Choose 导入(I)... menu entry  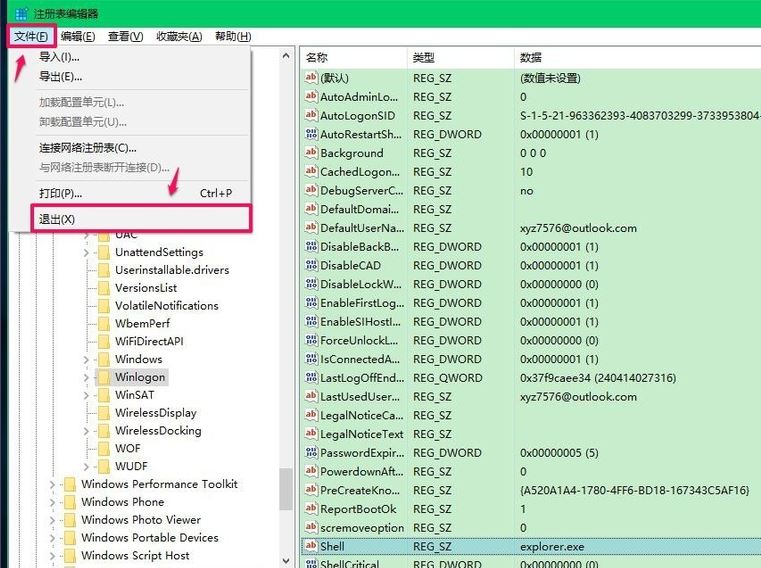[59, 57]
